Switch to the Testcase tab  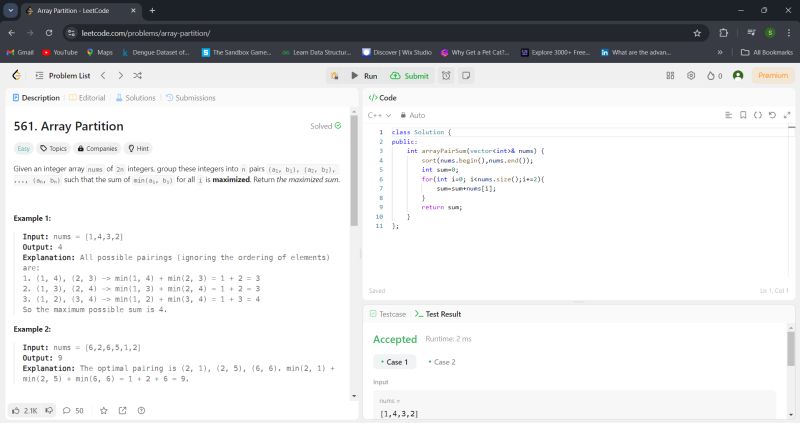(x=388, y=314)
